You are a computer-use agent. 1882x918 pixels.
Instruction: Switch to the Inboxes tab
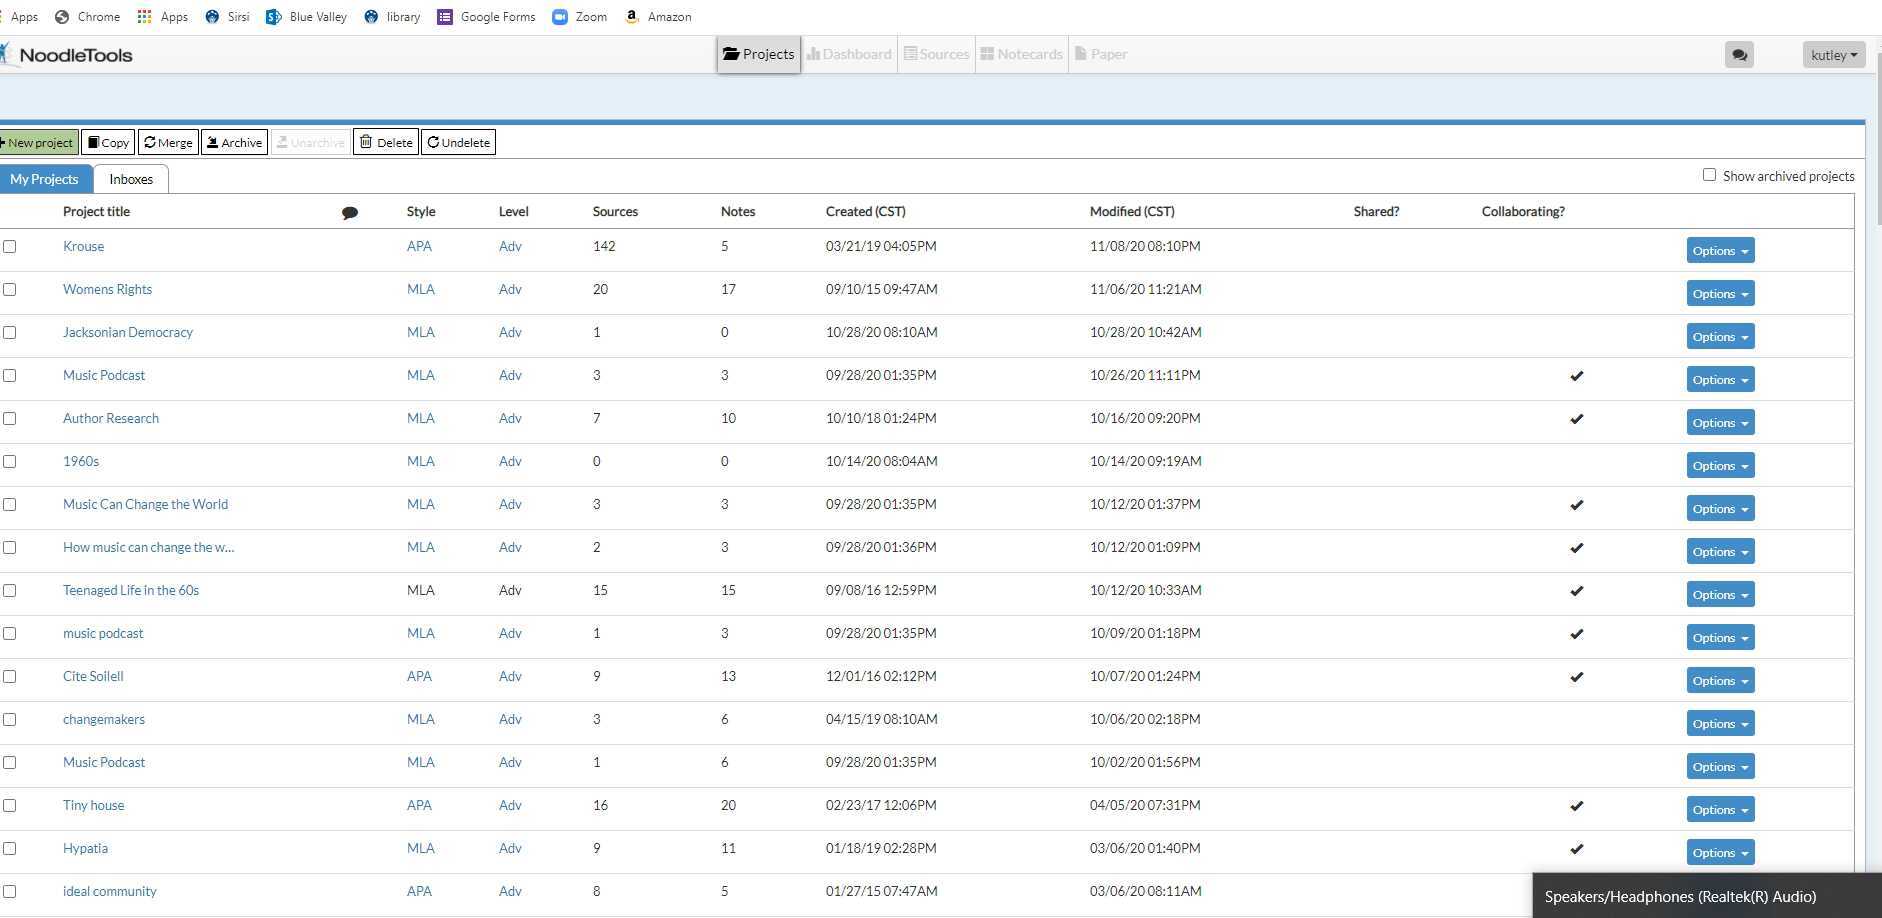pos(131,179)
